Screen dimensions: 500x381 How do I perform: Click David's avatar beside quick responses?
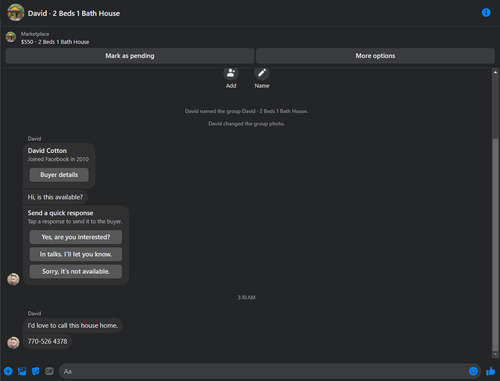(13, 279)
